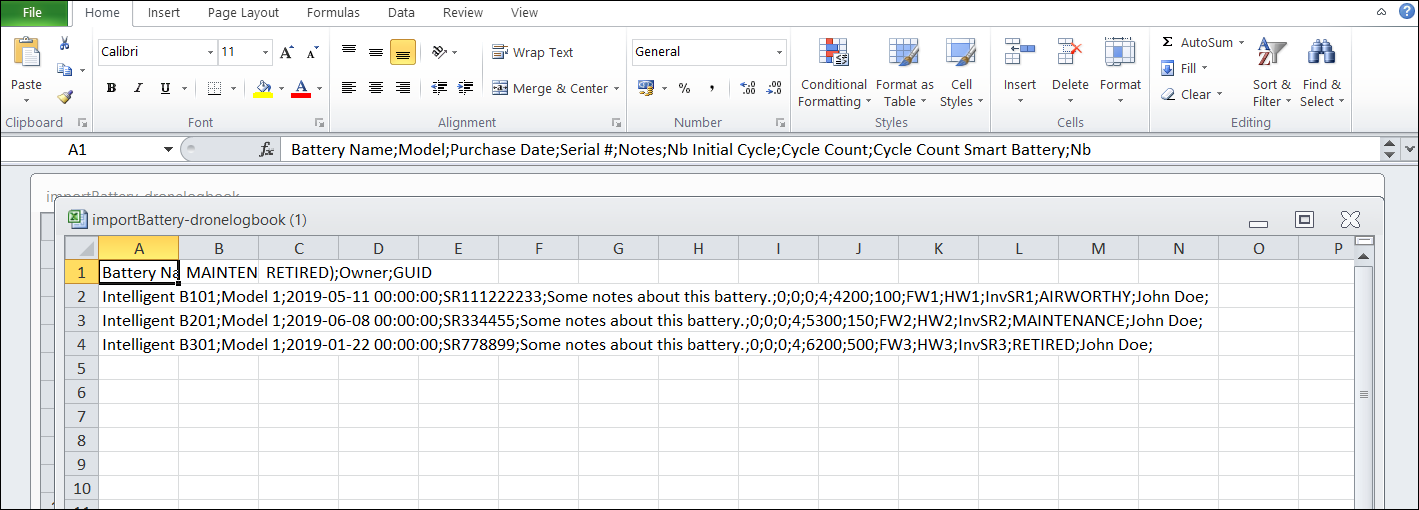Switch to View tab

point(524,13)
